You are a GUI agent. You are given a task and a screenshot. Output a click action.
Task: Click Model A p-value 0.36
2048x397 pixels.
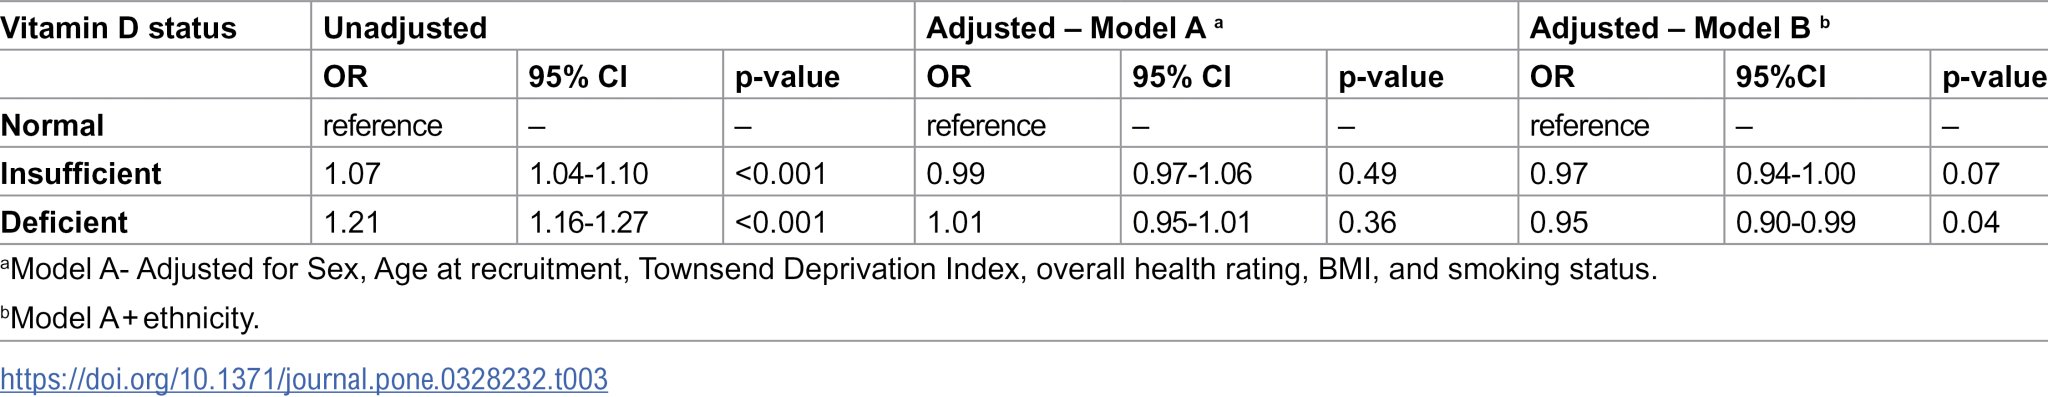pyautogui.click(x=1367, y=222)
